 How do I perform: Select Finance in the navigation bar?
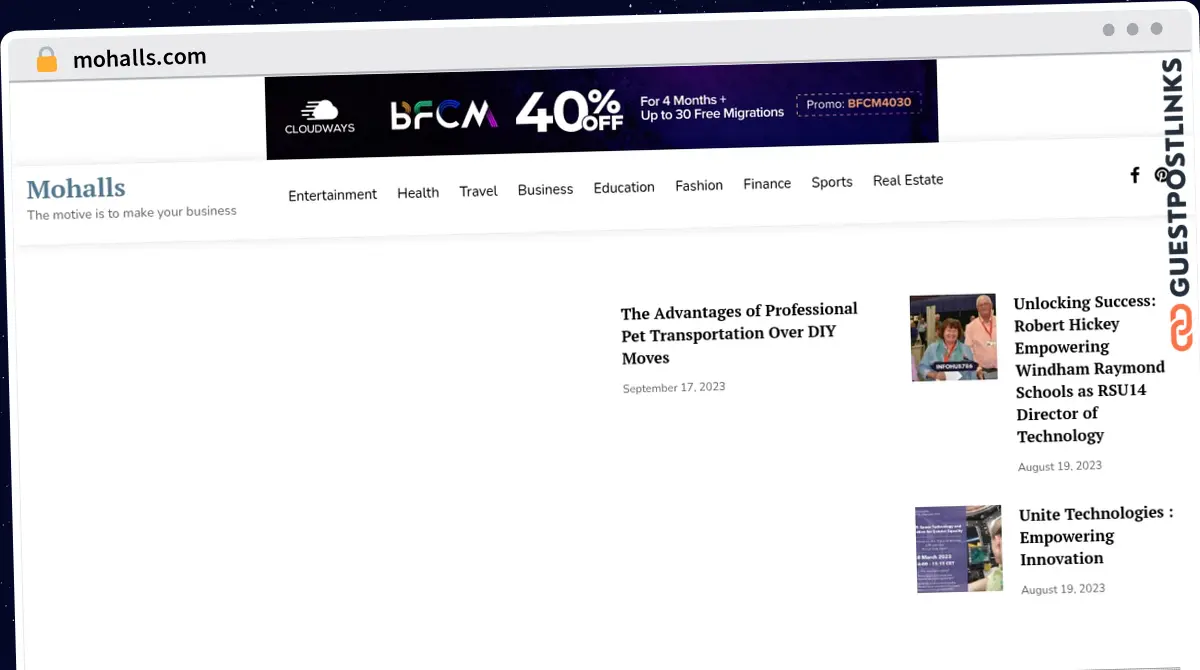point(767,184)
